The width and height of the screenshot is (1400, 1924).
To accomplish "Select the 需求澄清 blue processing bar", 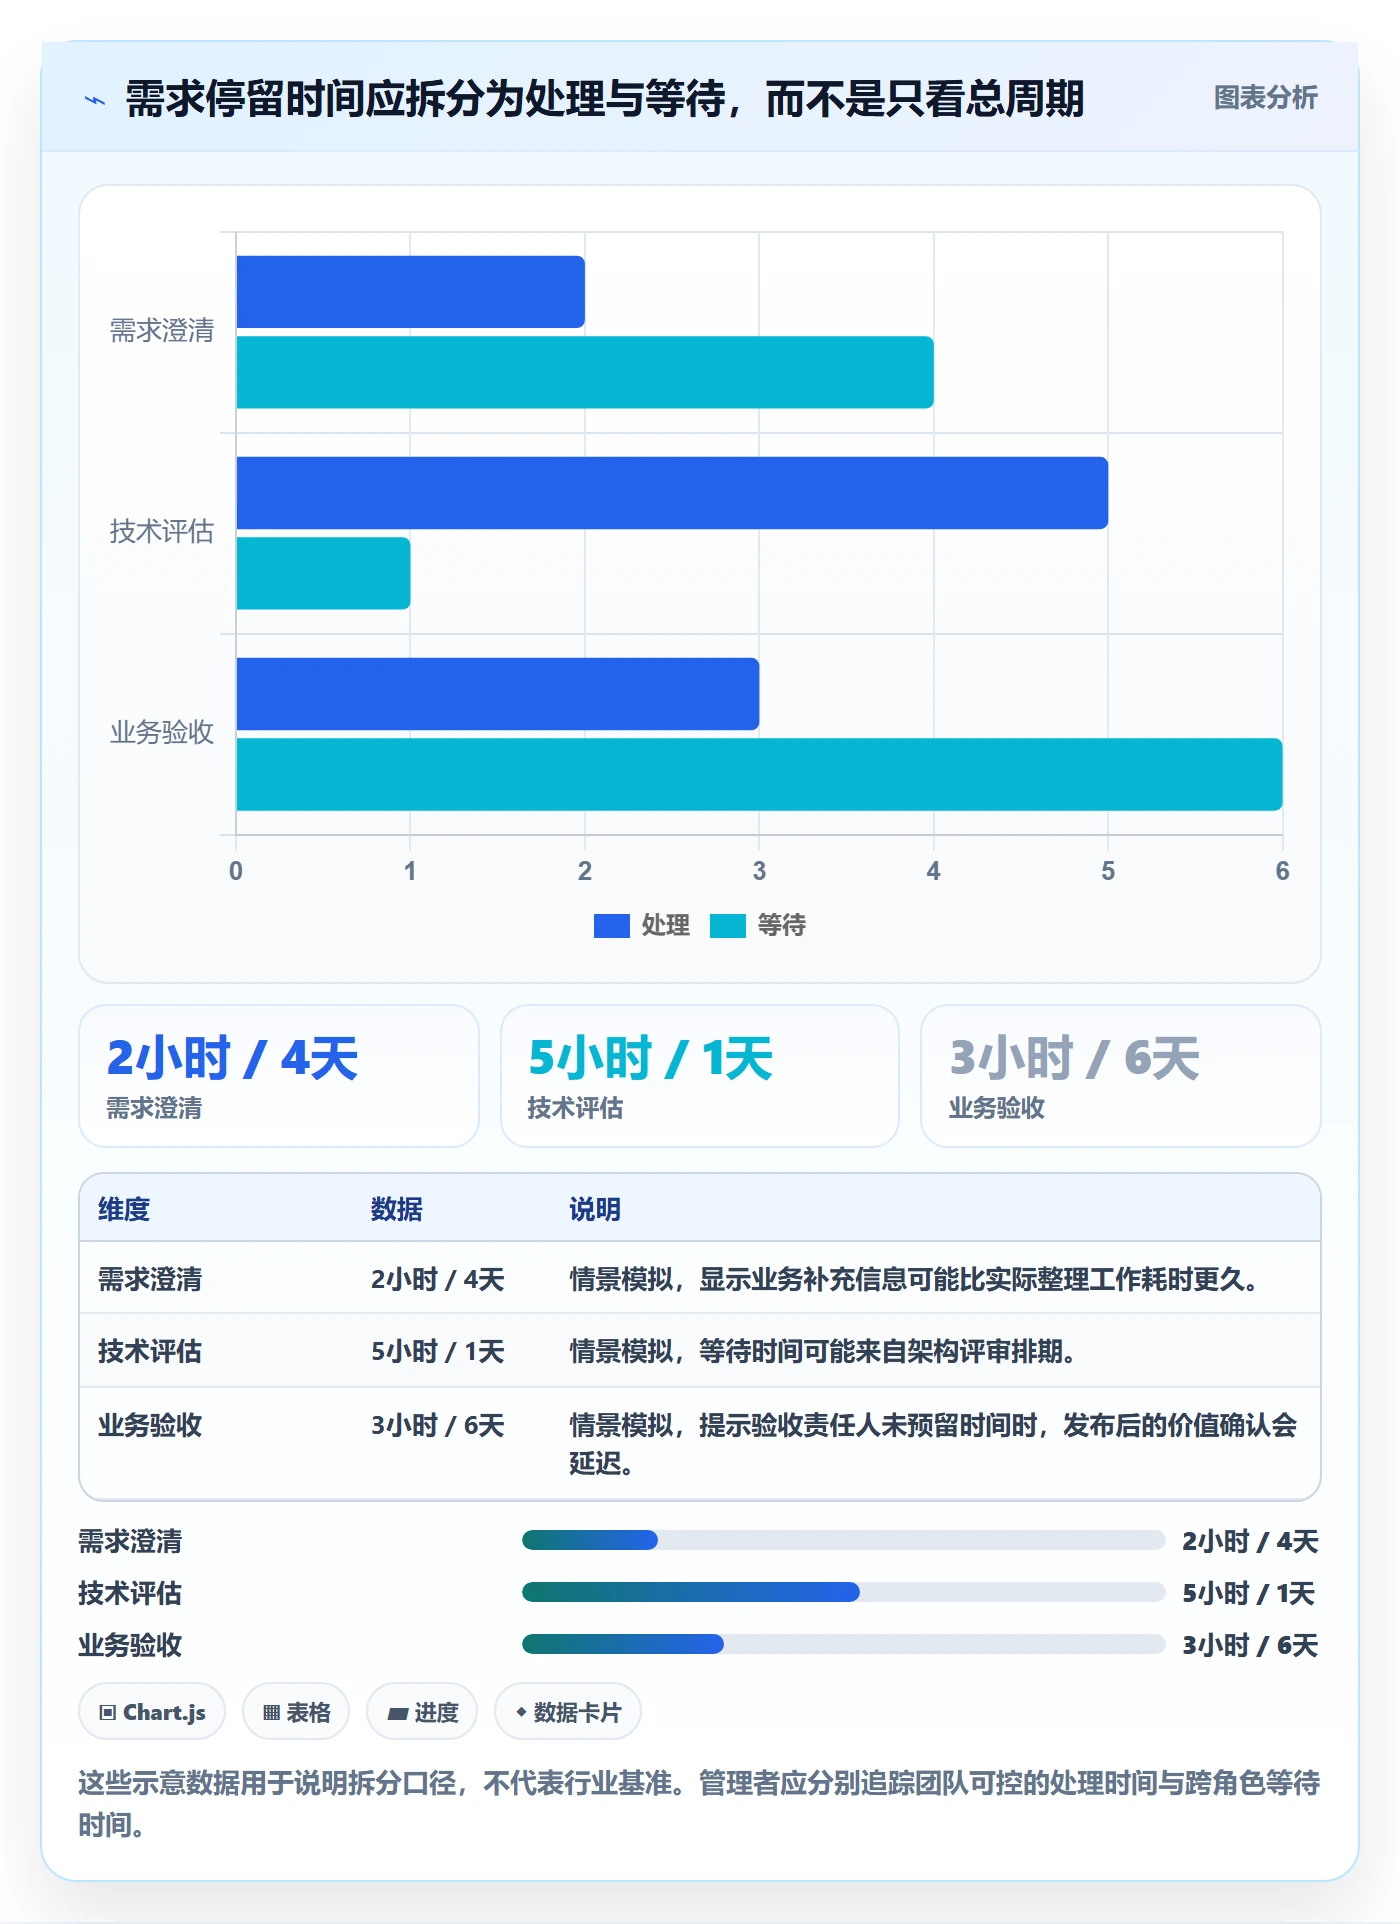I will coord(410,292).
